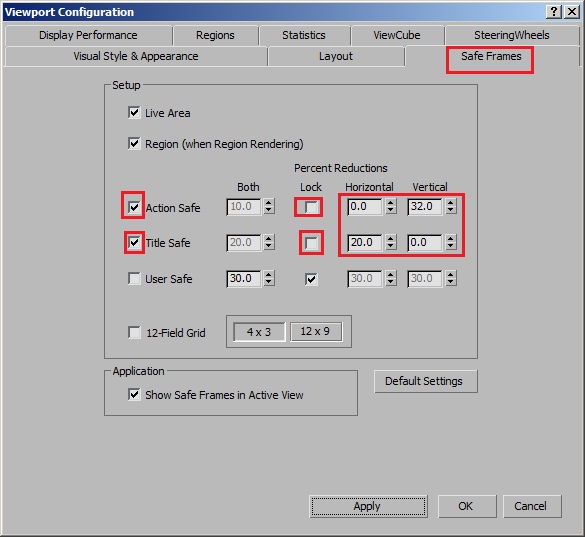Viewport: 585px width, 537px height.
Task: Enable the User Safe checkbox
Action: click(134, 279)
